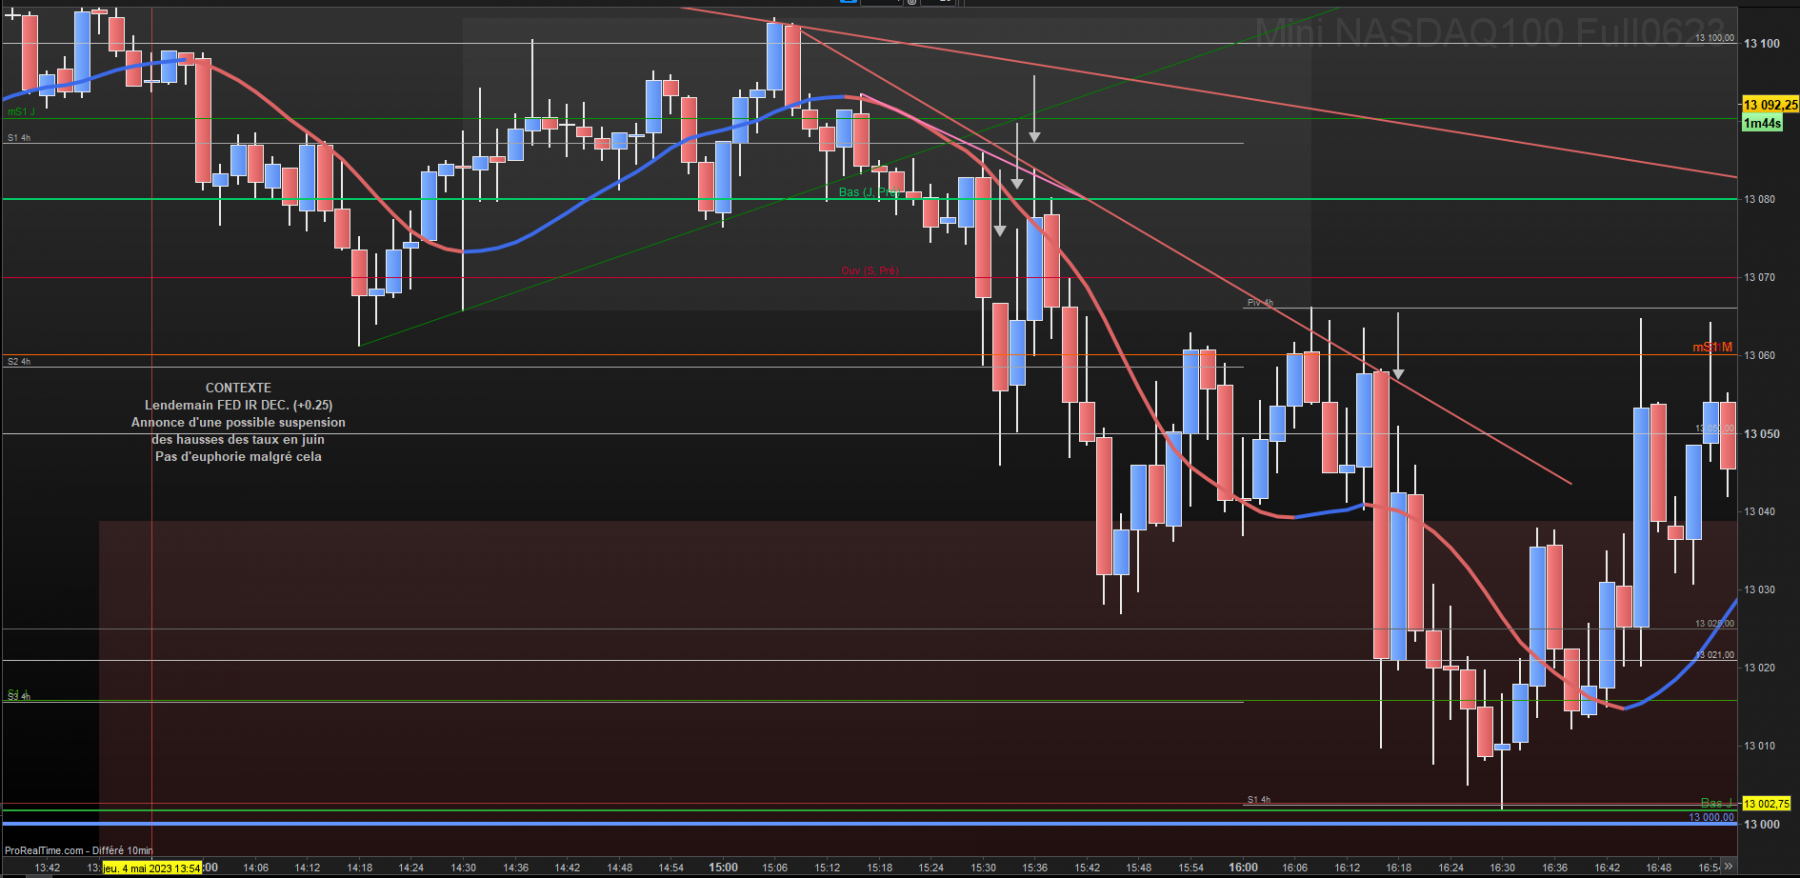Select the blue 13 000,00 line label

pyautogui.click(x=1711, y=817)
